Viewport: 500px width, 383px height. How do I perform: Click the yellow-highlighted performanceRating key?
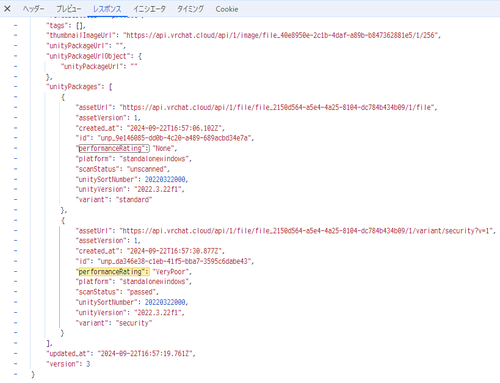coord(113,272)
